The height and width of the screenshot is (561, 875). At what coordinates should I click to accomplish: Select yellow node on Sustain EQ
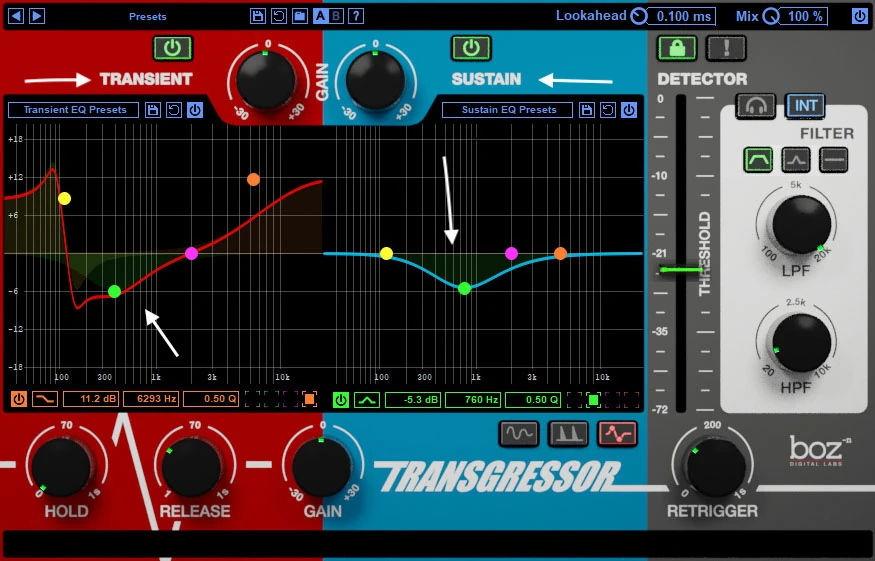[386, 254]
